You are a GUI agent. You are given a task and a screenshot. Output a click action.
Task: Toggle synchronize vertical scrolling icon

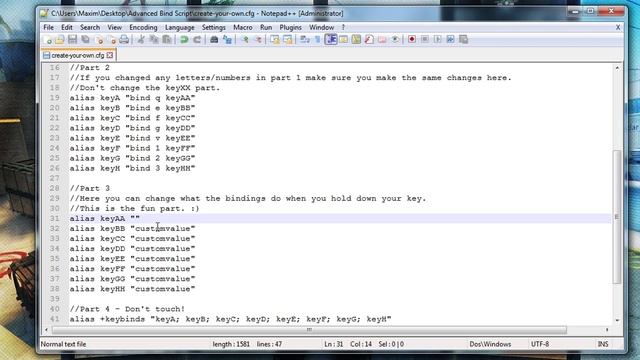tap(275, 40)
